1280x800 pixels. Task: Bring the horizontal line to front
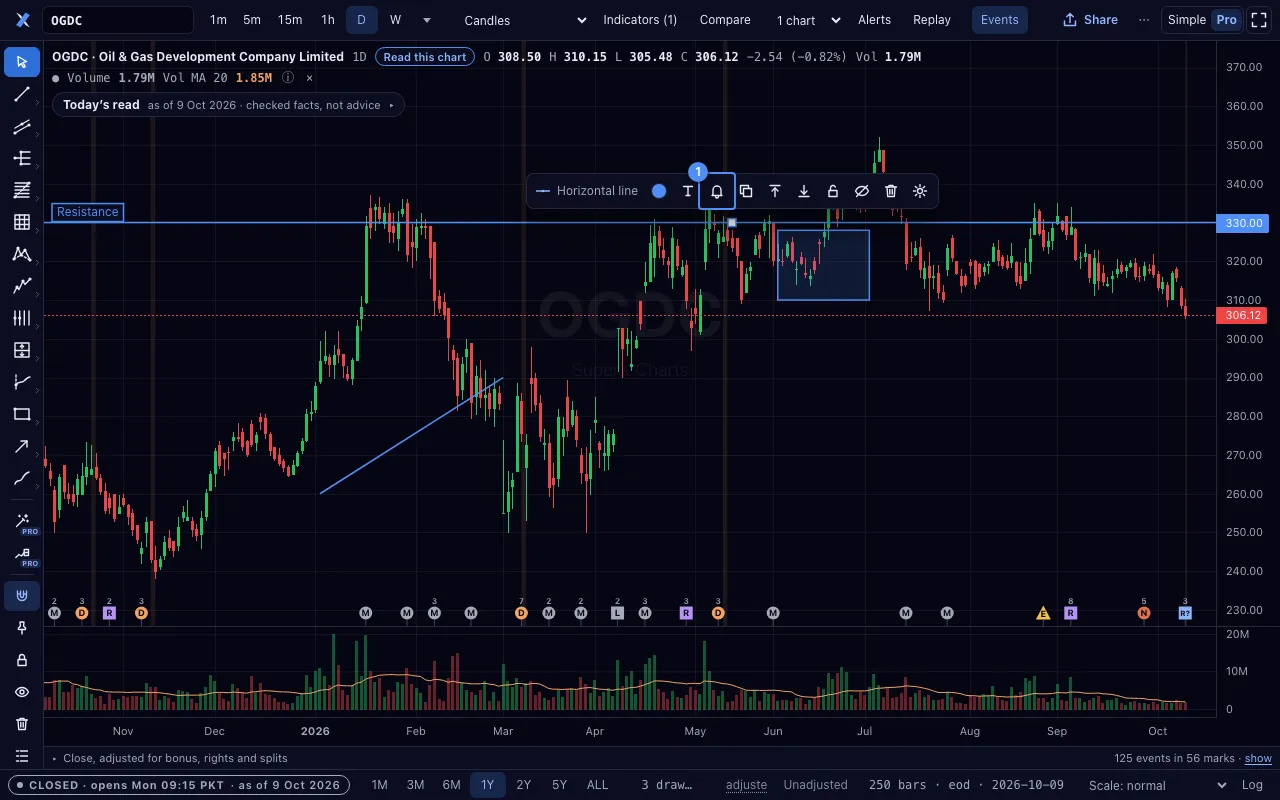coord(775,191)
